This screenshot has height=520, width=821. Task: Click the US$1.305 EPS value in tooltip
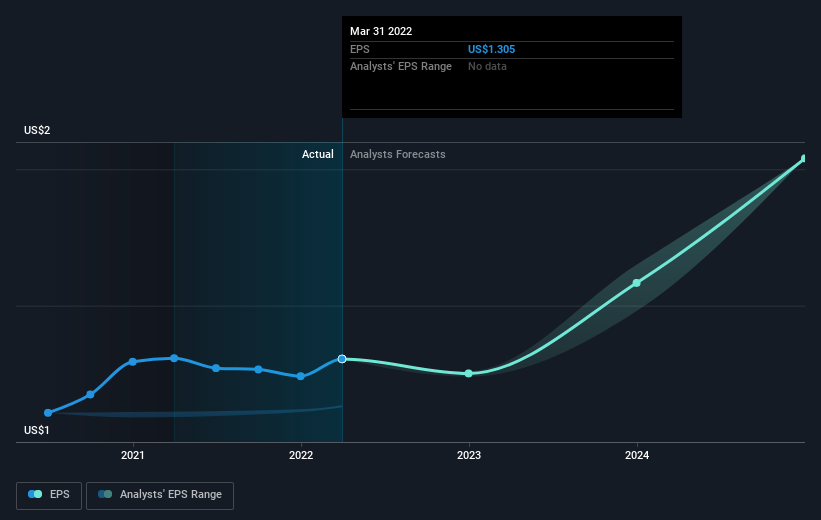coord(491,49)
